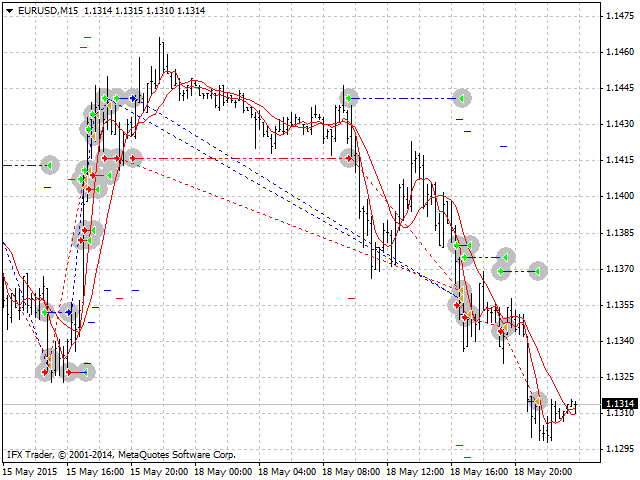Click the orange triangle marker on the 1.1314 price line
Viewport: 640px width, 480px height.
click(538, 401)
